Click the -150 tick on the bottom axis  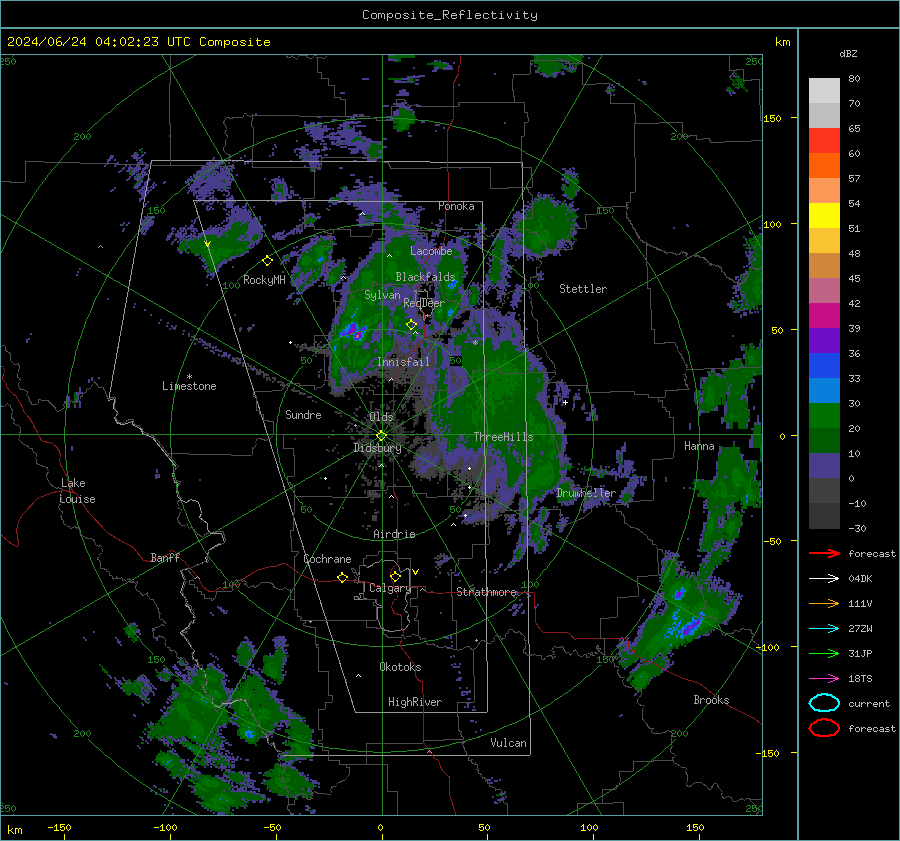tap(59, 827)
